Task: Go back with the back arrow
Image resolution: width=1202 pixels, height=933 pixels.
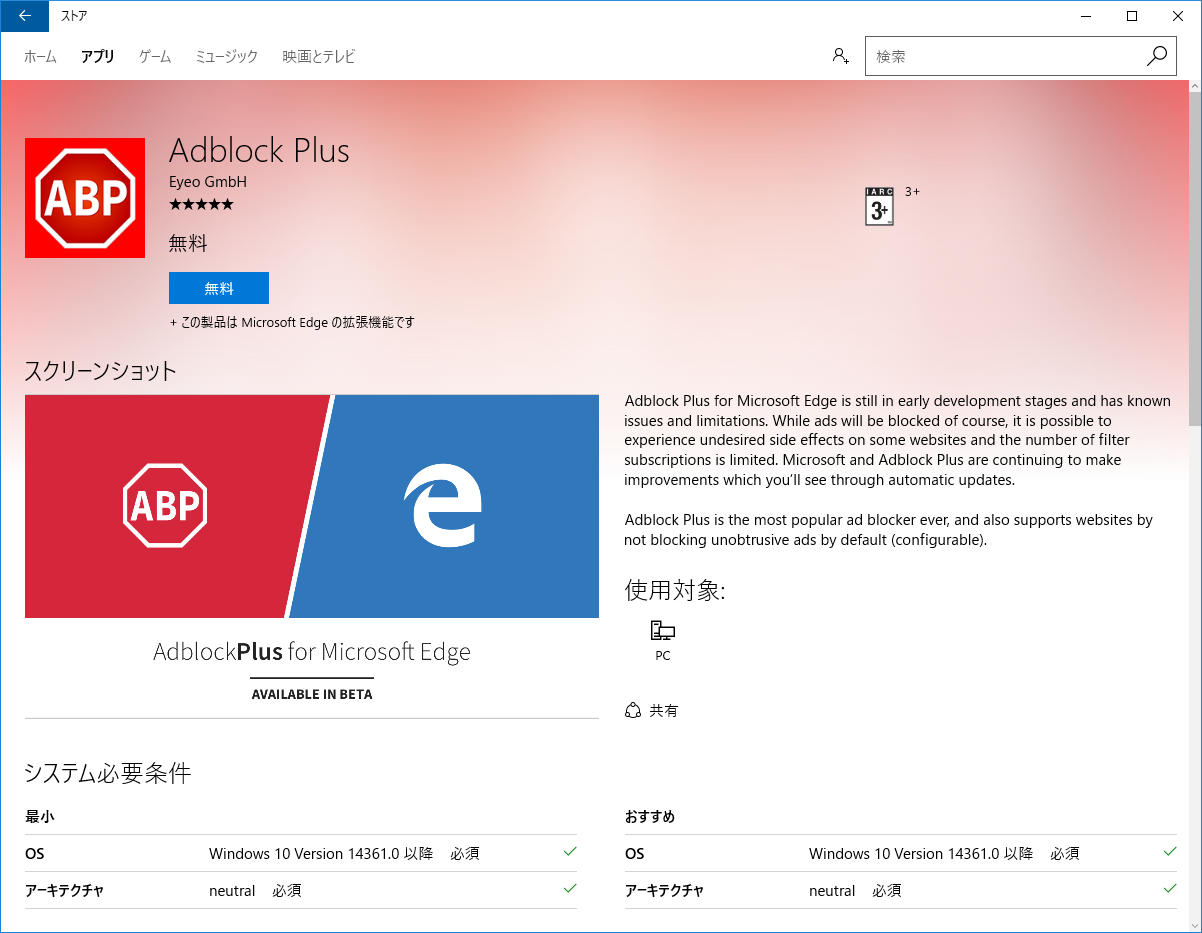Action: [24, 16]
